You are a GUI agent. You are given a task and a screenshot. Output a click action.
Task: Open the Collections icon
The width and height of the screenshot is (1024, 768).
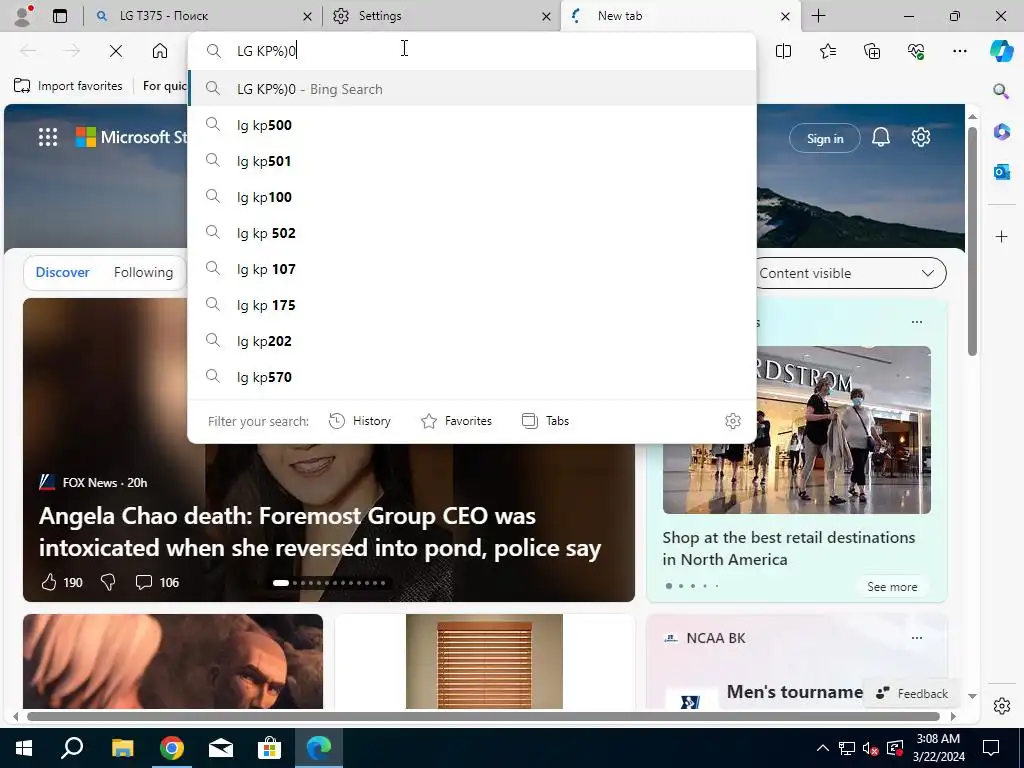tap(872, 51)
